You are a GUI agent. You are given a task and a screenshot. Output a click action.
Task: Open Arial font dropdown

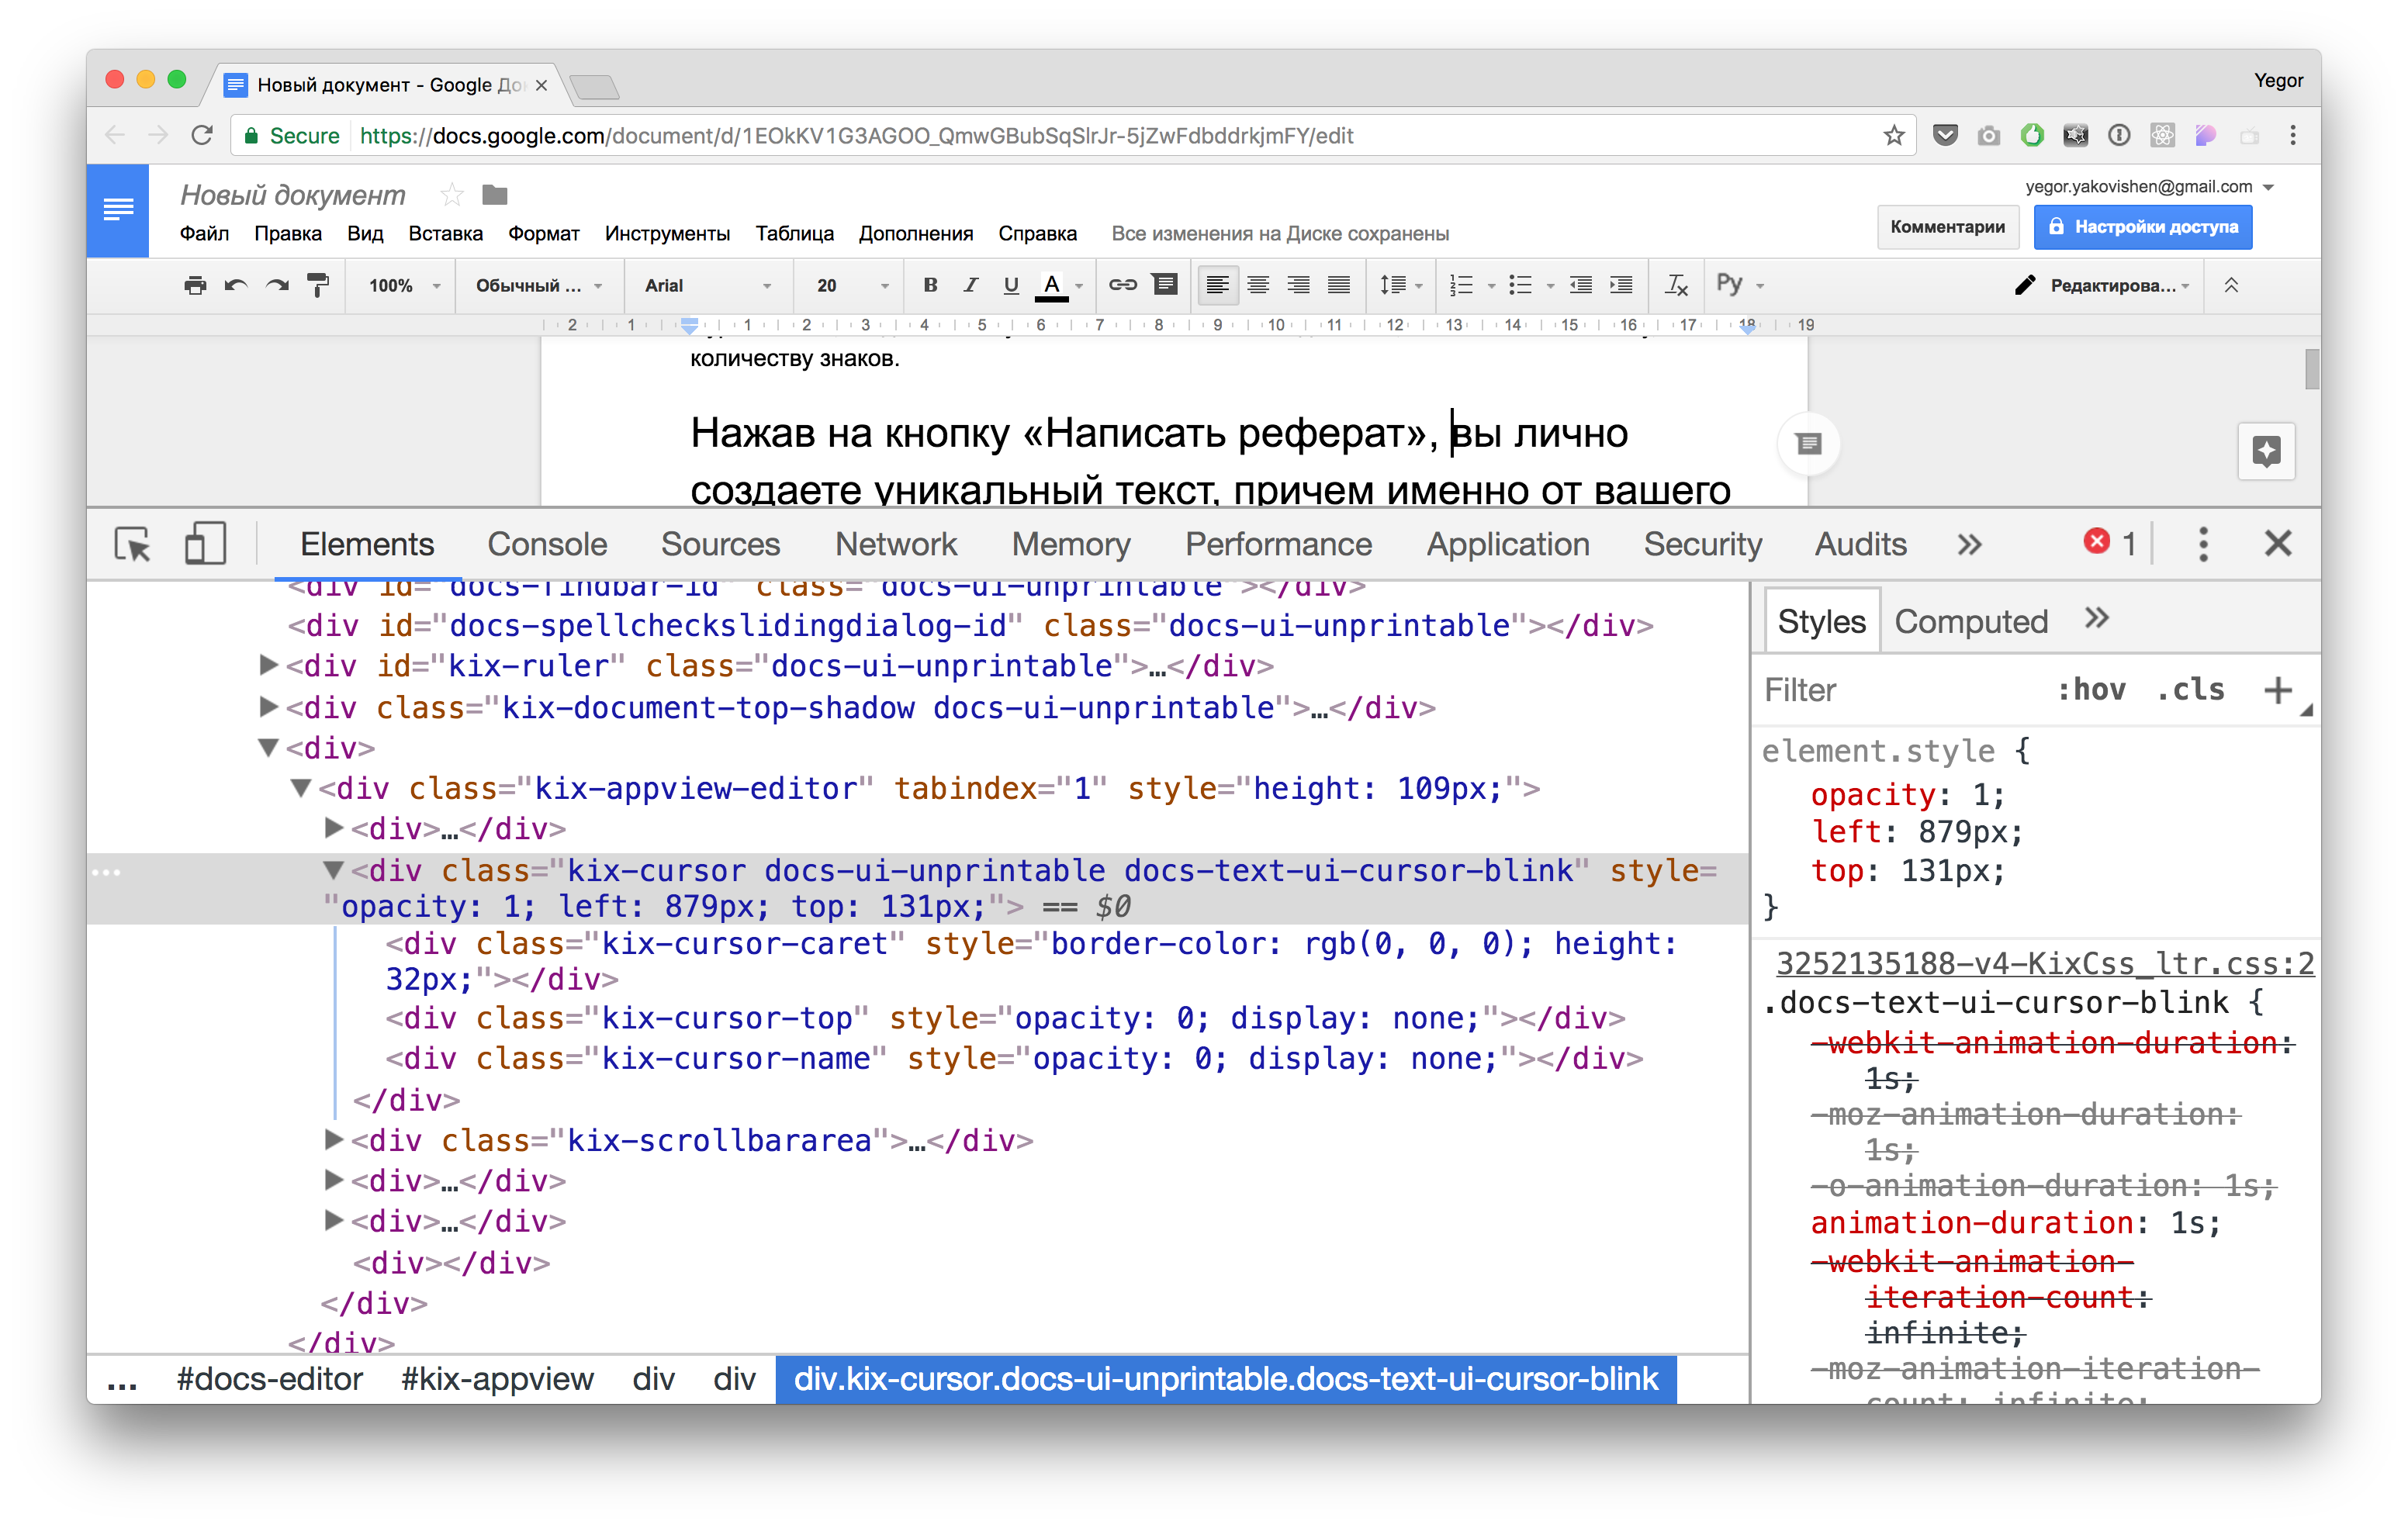(708, 286)
